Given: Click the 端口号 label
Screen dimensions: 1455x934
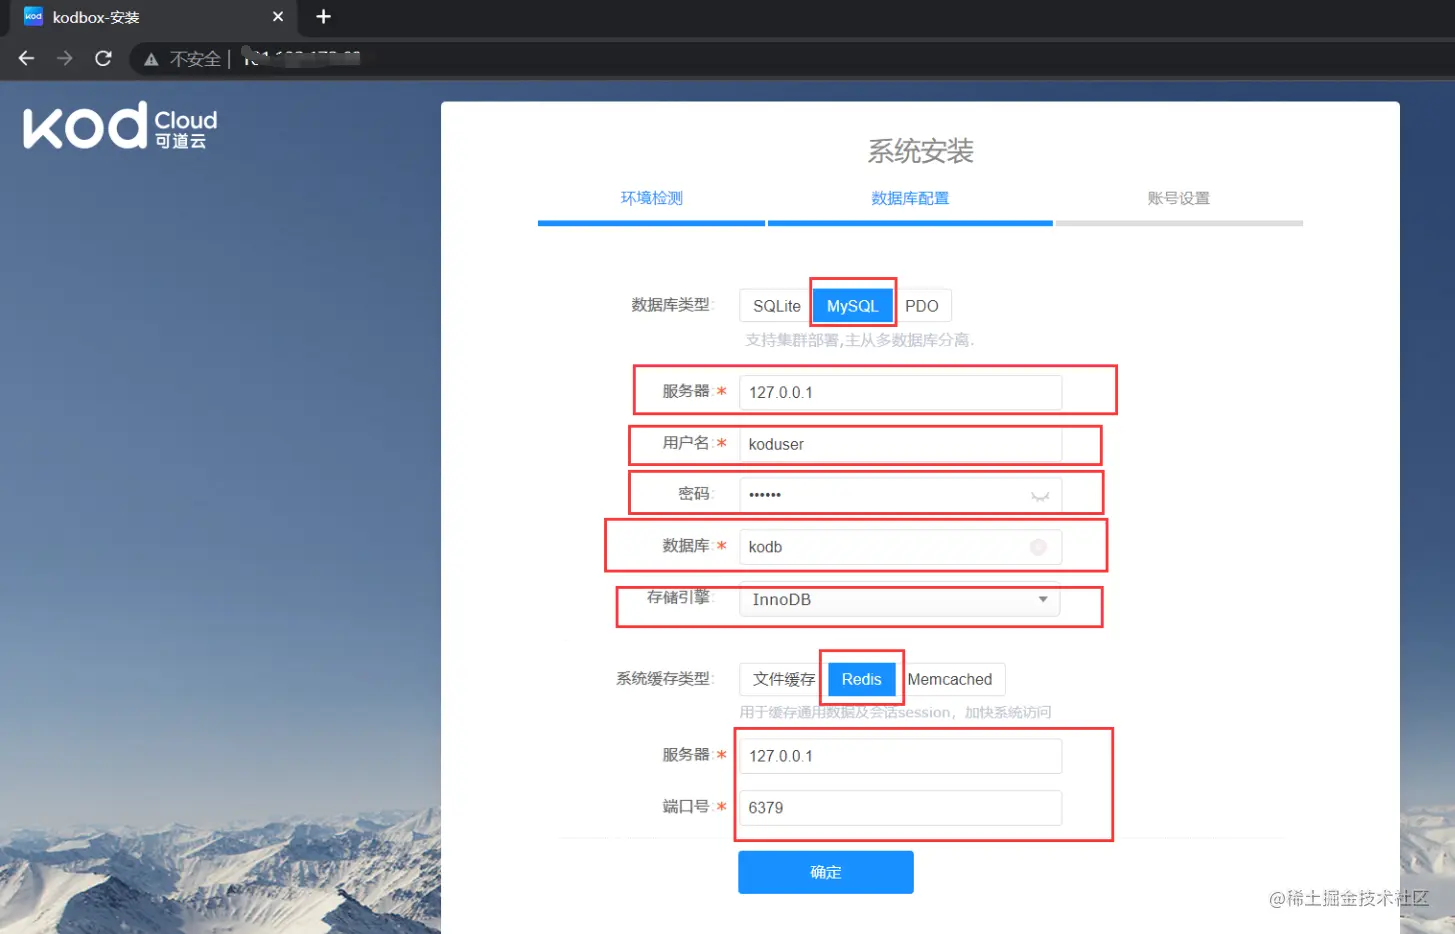Looking at the screenshot, I should [x=686, y=806].
